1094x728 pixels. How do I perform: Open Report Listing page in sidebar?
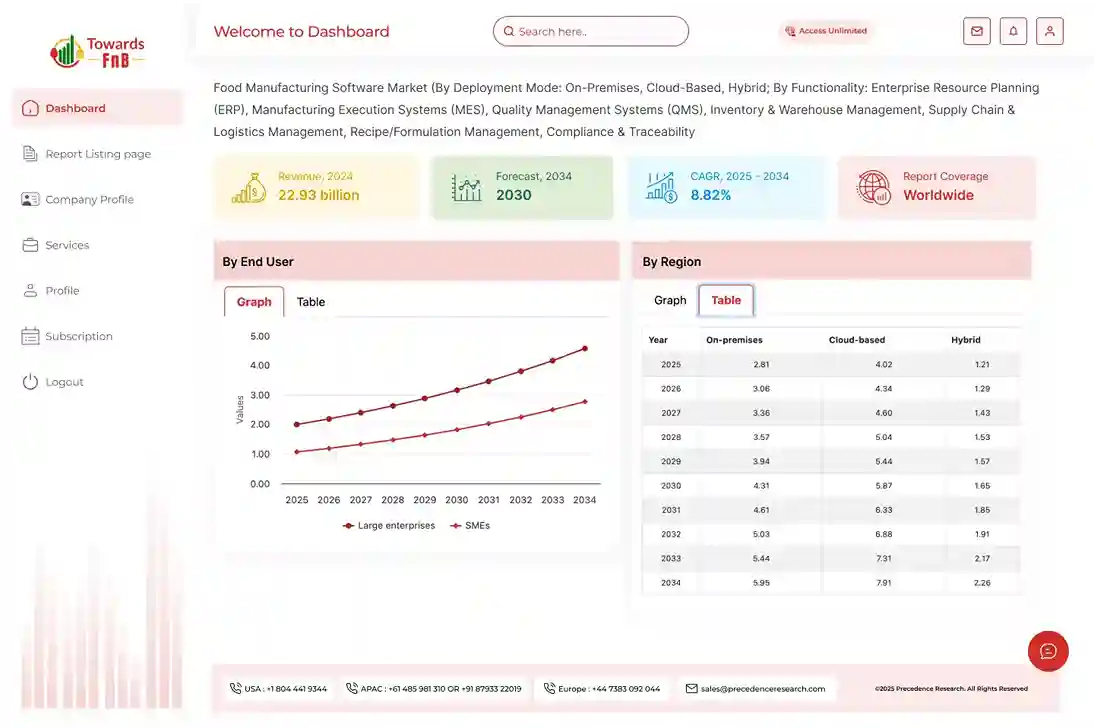(x=97, y=154)
